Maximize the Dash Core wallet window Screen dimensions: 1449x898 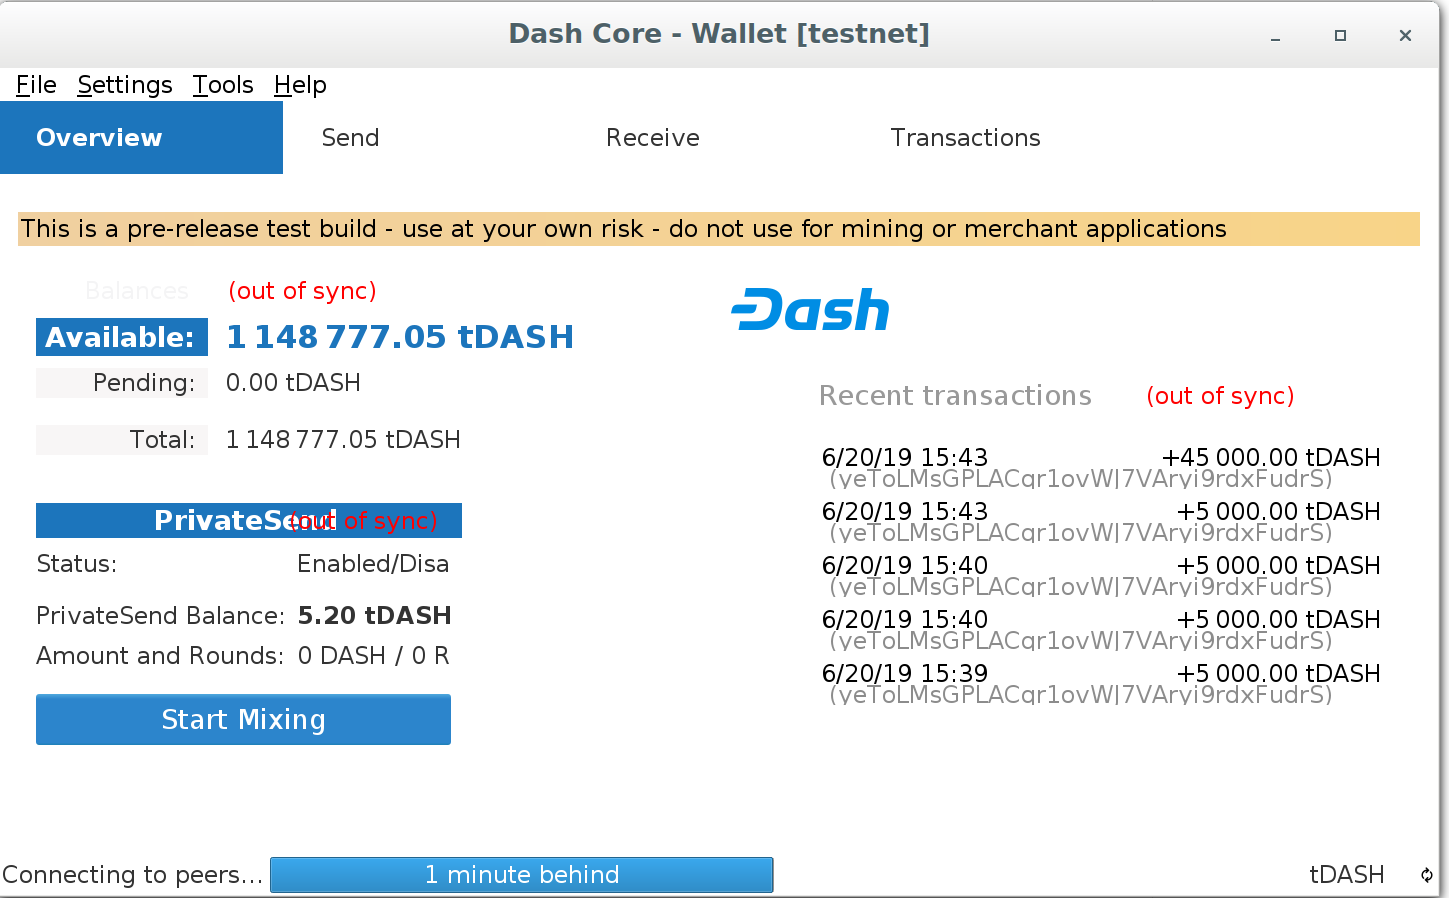(x=1340, y=36)
